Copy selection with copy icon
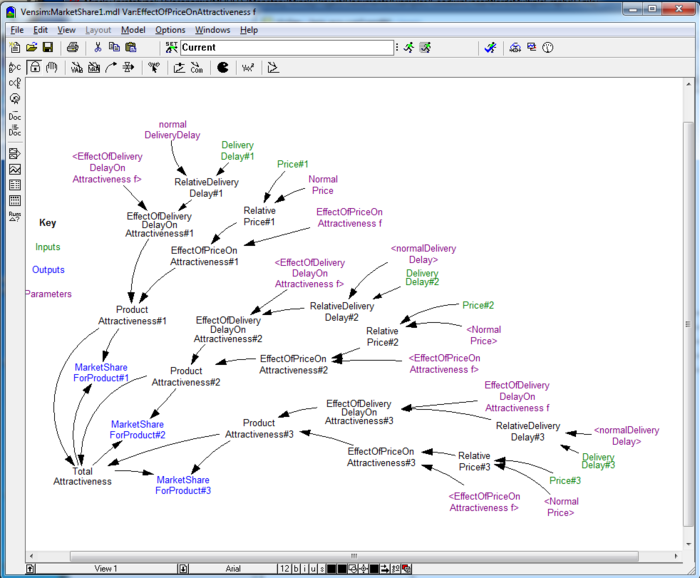The image size is (700, 578). (114, 47)
